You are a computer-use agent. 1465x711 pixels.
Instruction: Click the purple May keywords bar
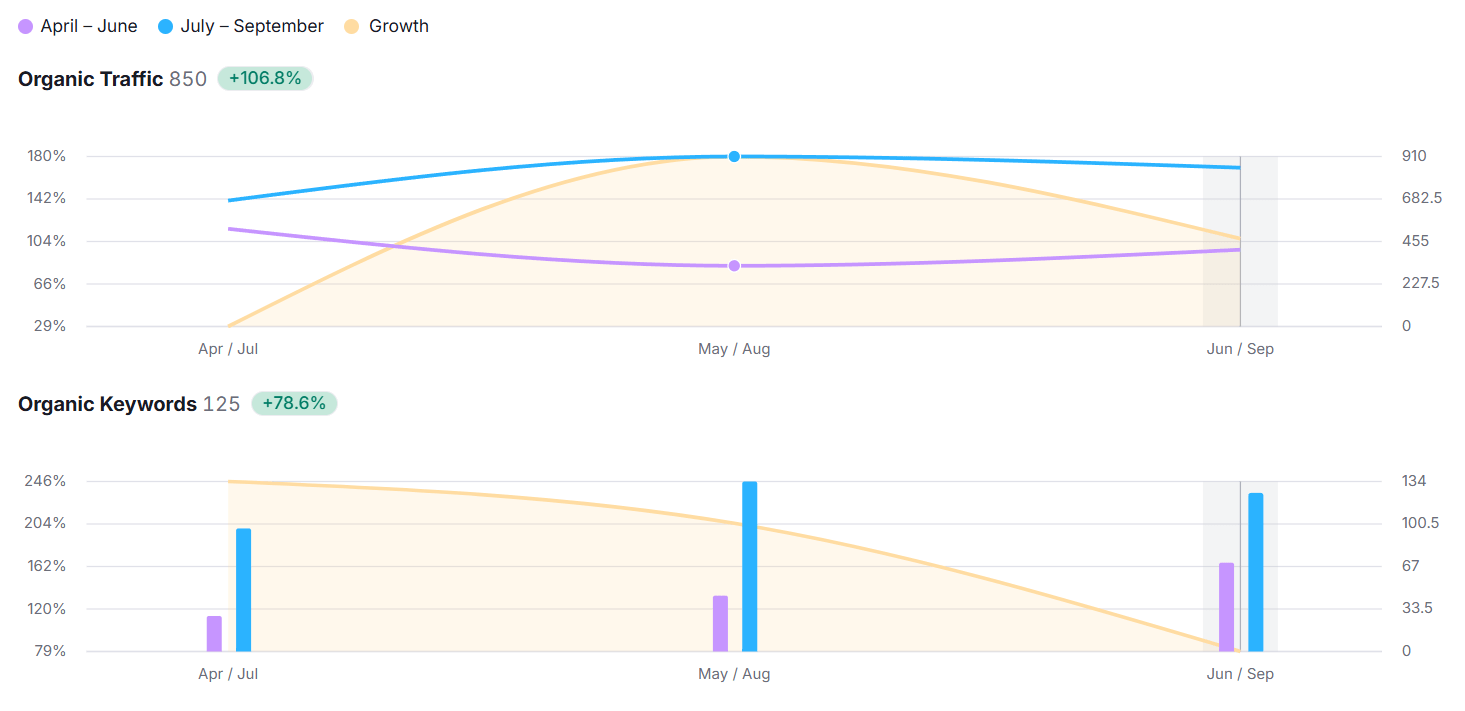coord(720,624)
